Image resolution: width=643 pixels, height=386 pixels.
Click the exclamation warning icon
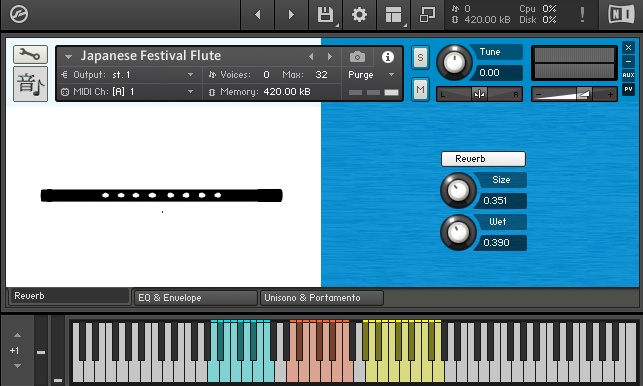[582, 15]
